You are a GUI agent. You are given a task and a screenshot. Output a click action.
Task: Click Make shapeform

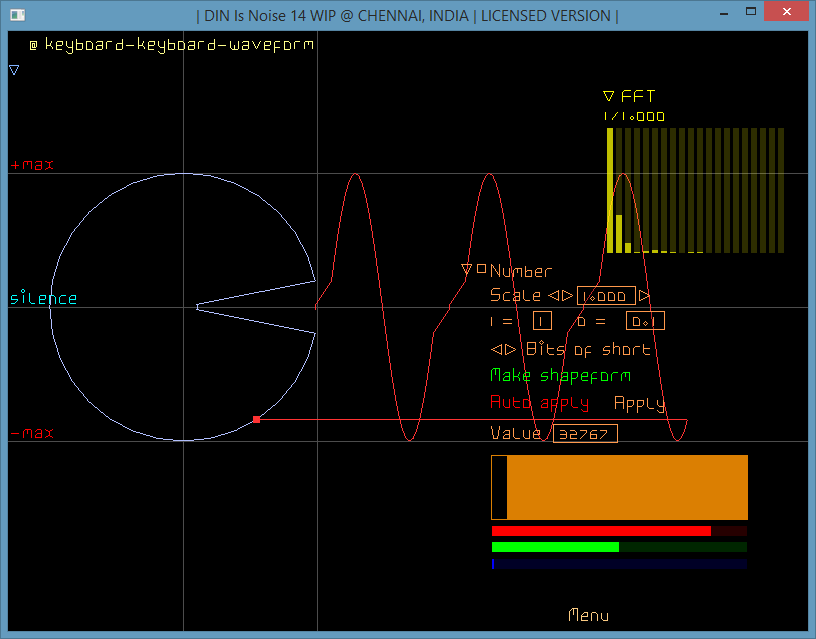click(560, 375)
